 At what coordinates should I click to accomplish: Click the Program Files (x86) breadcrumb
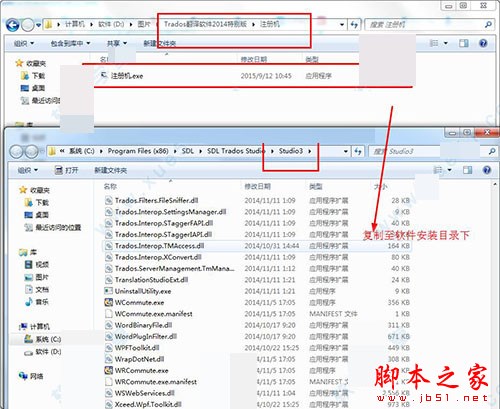point(138,151)
